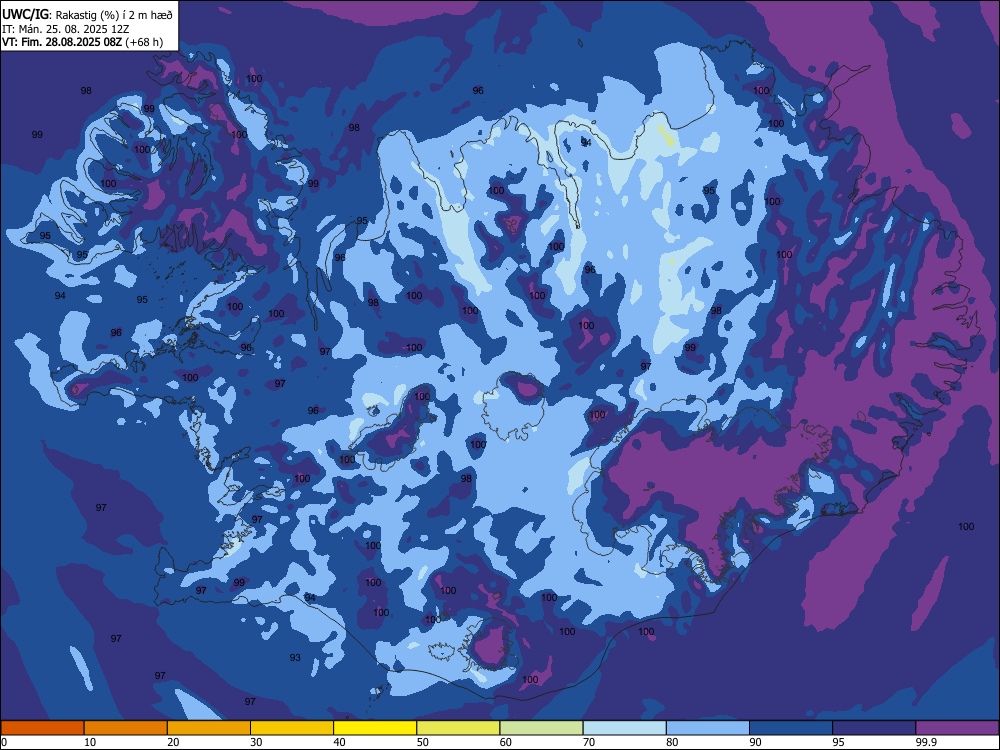Choose the 70–80 pale blue legend swatch
1000x750 pixels.
(x=624, y=728)
